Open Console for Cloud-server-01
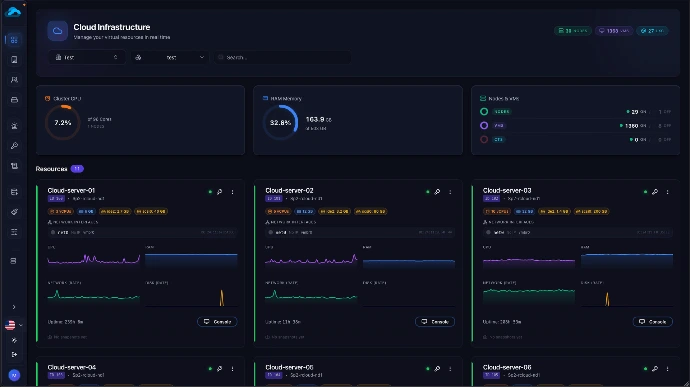 click(217, 322)
